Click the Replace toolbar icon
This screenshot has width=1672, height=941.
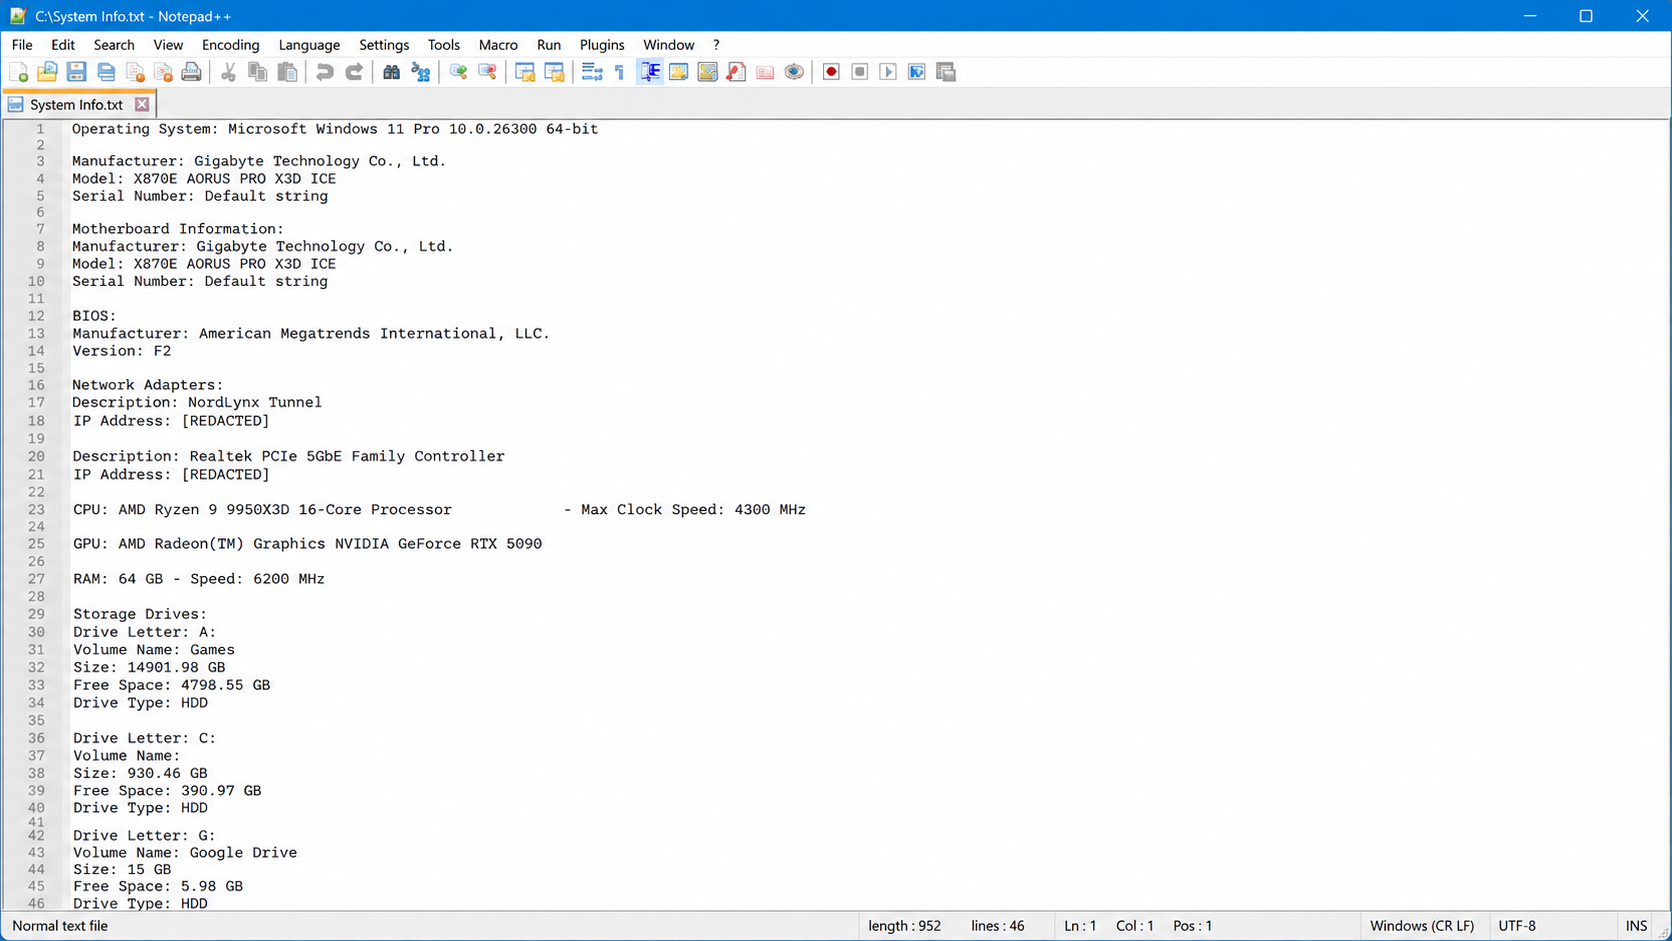click(421, 72)
